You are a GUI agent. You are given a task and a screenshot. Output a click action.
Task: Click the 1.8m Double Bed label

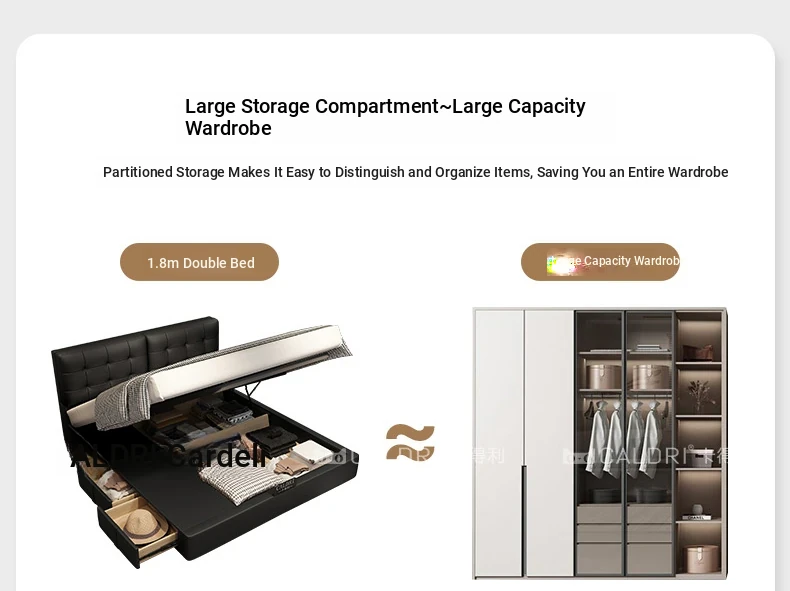[x=200, y=262]
